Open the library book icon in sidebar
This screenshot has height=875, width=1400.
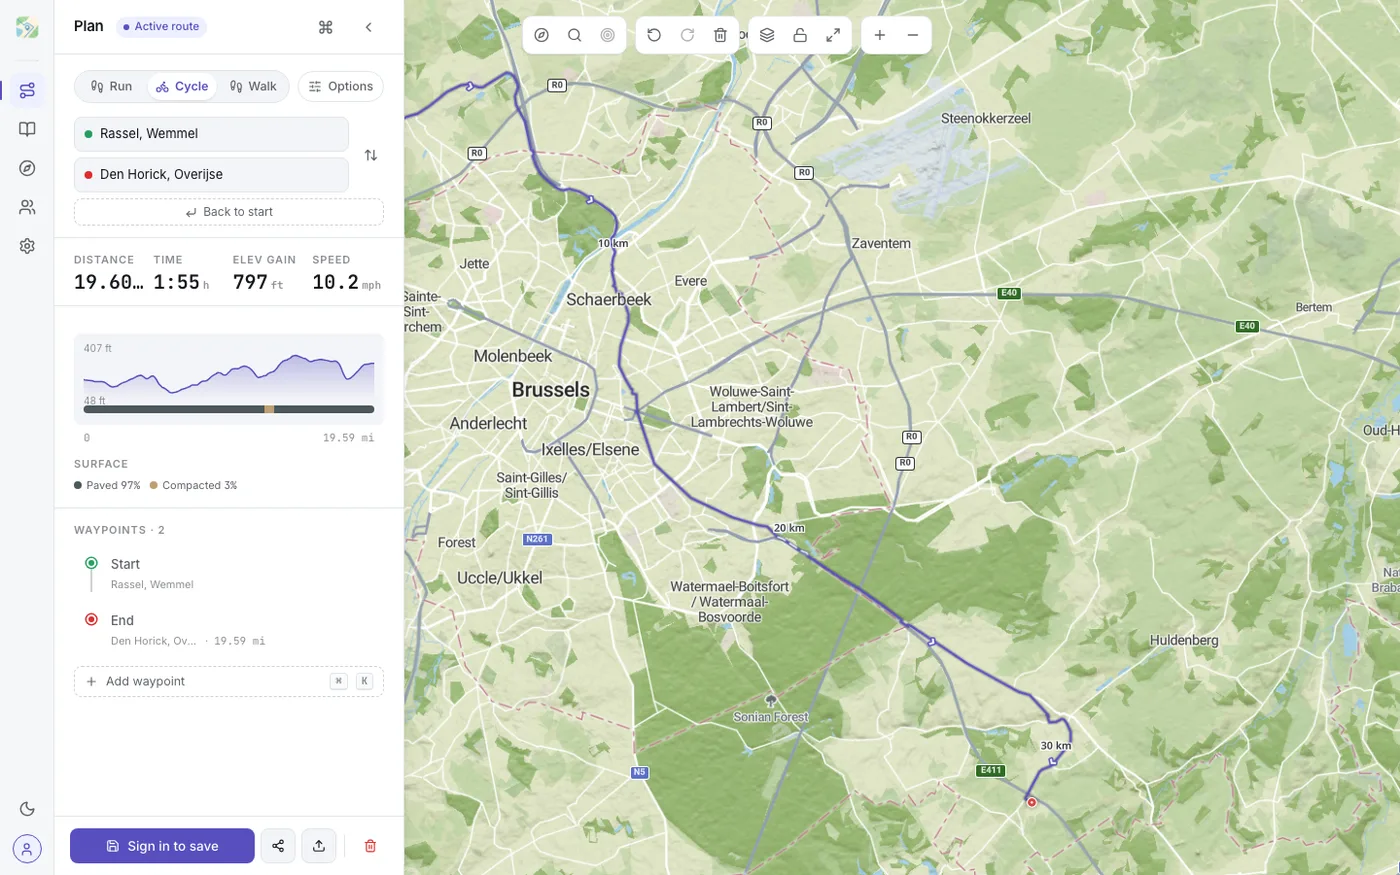[27, 129]
